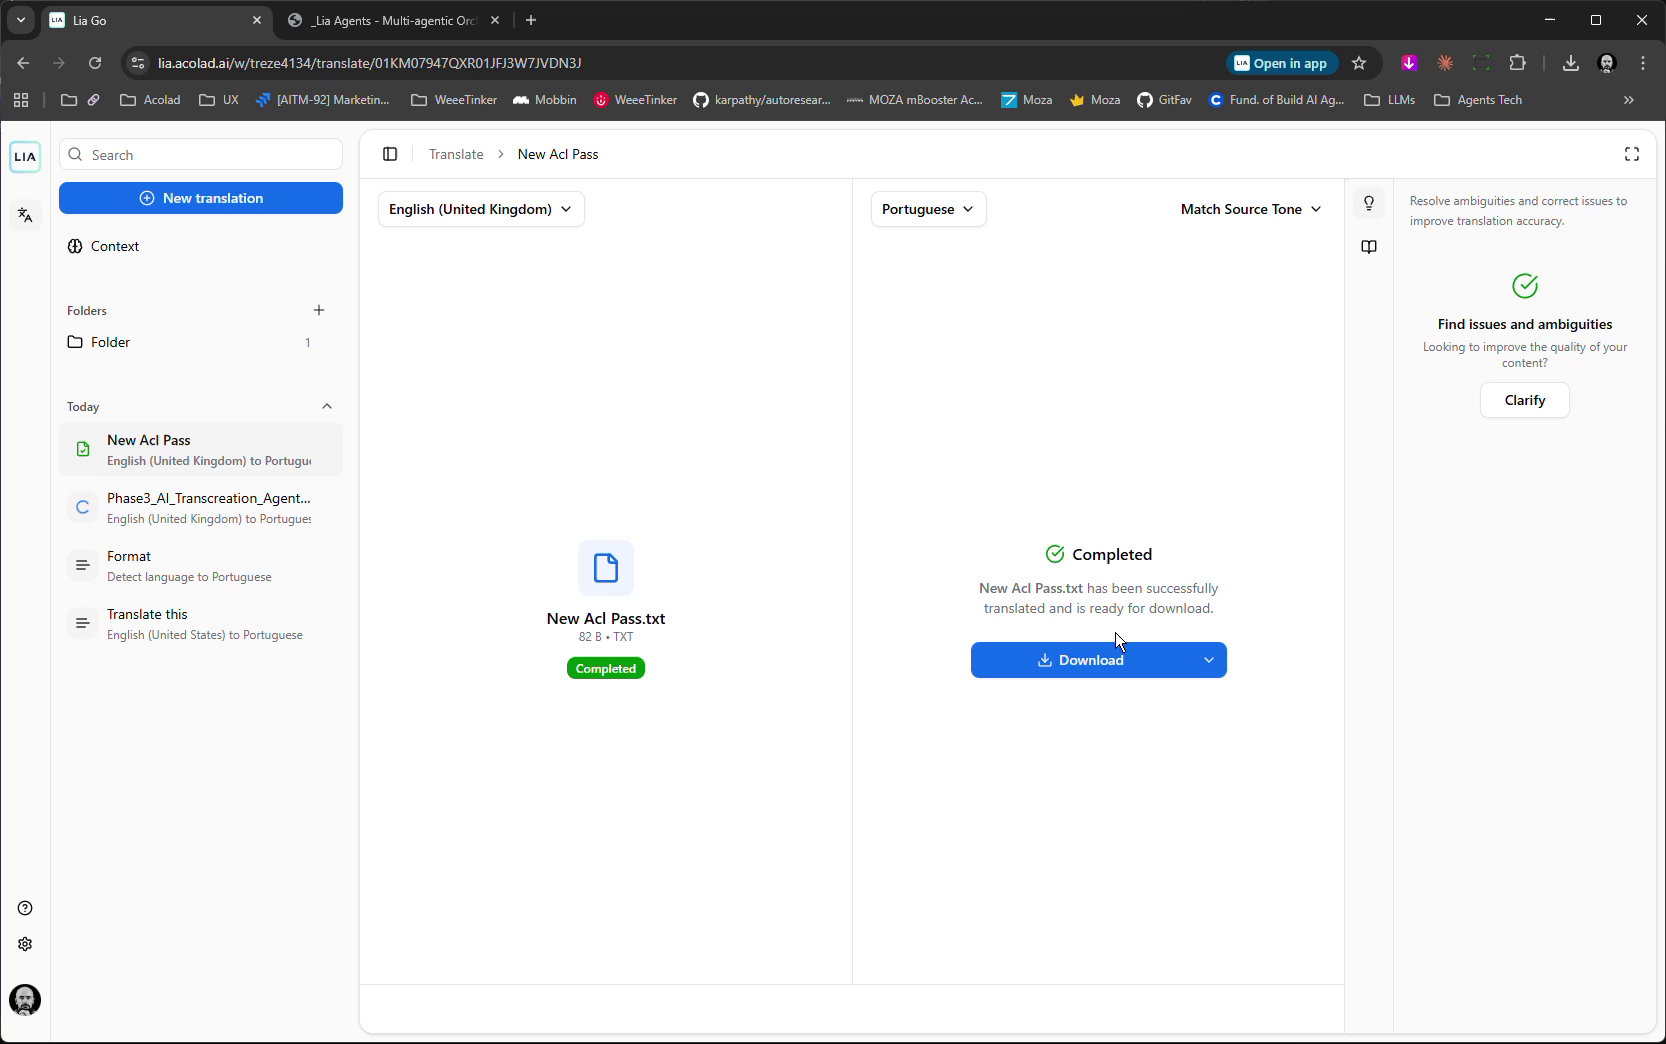The height and width of the screenshot is (1044, 1666).
Task: Open the Portuguese target language dropdown
Action: point(928,209)
